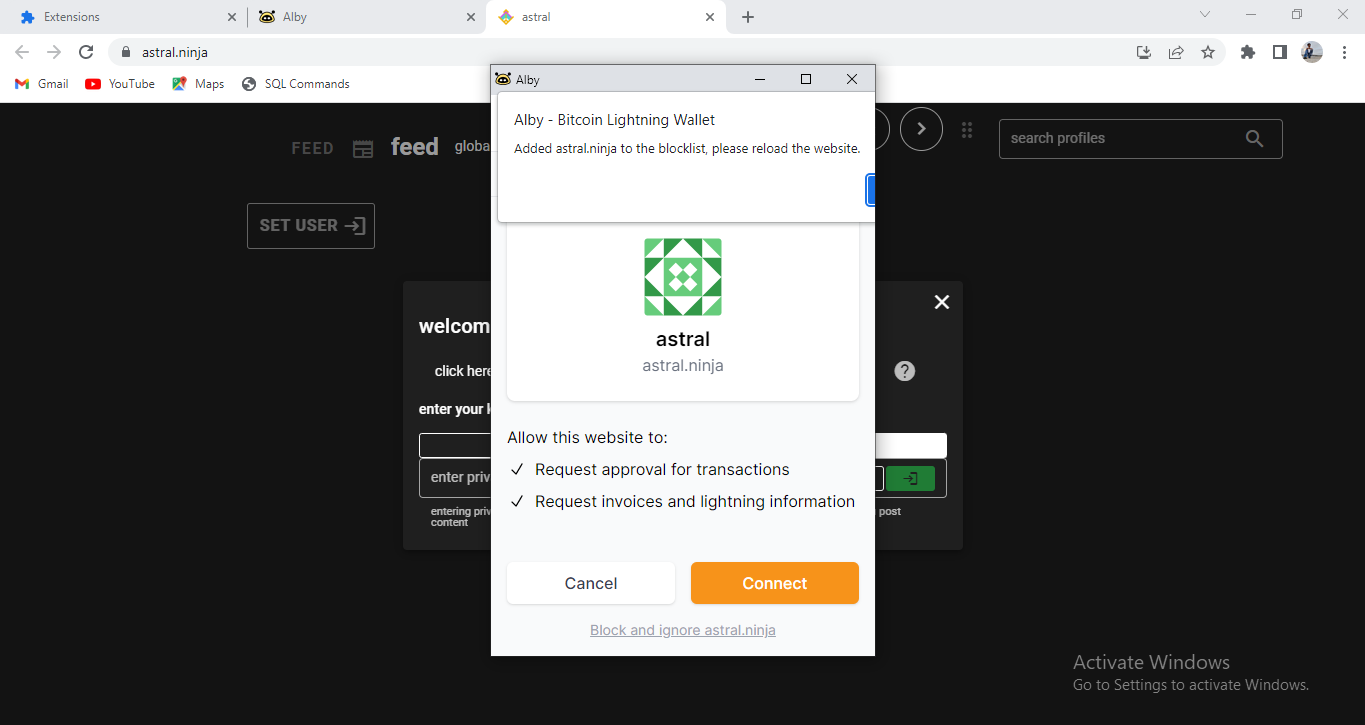
Task: Click the search magnifier in search profiles
Action: pos(1255,138)
